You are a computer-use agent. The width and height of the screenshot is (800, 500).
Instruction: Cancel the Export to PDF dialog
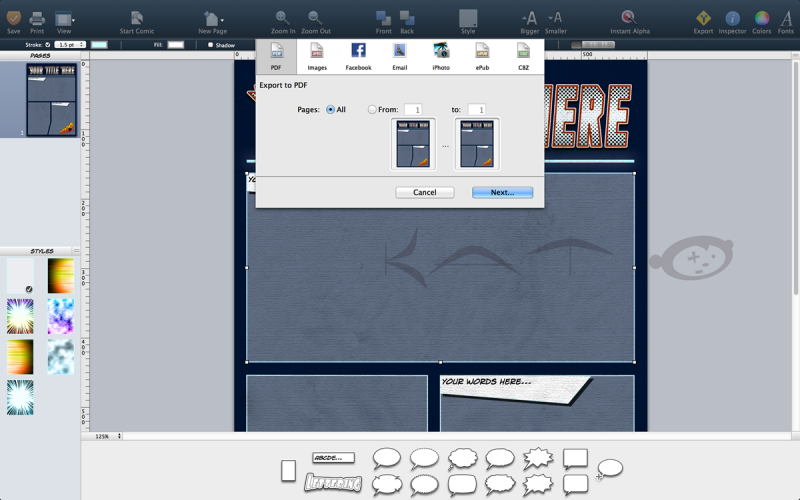click(x=424, y=192)
